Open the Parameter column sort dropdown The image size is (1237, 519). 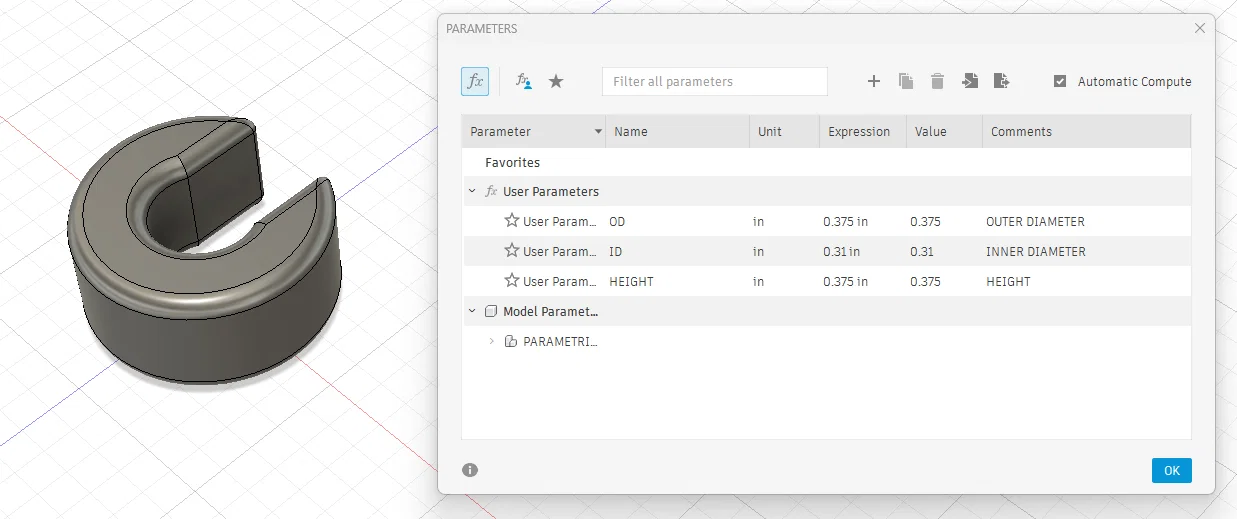[x=598, y=131]
